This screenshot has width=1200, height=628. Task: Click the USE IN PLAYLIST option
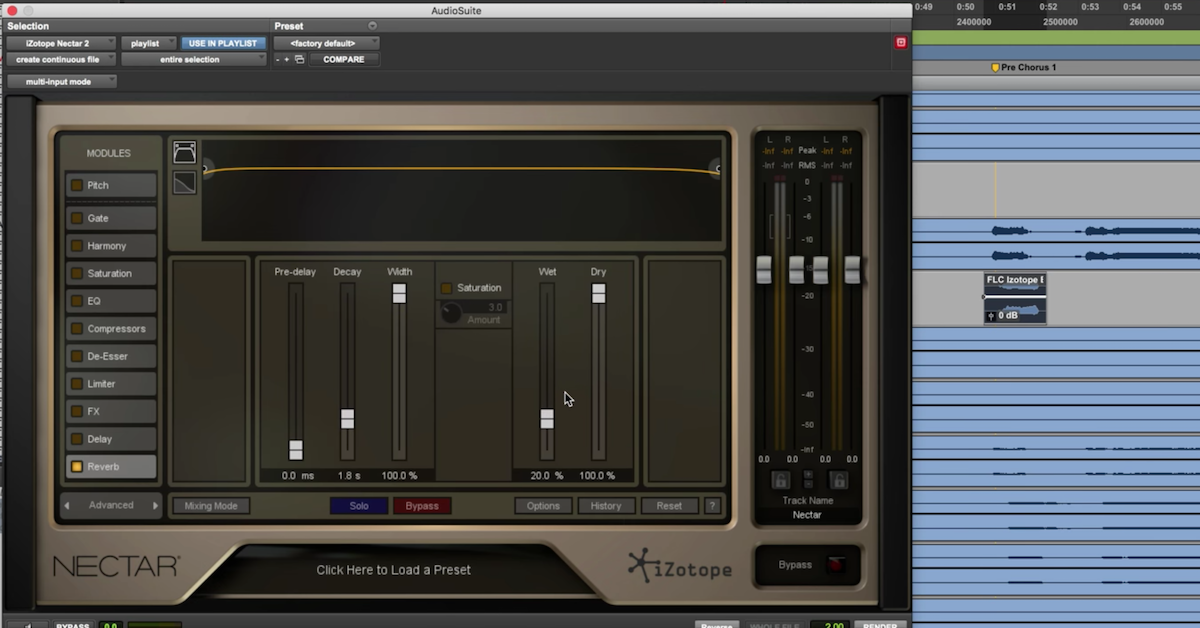coord(223,43)
